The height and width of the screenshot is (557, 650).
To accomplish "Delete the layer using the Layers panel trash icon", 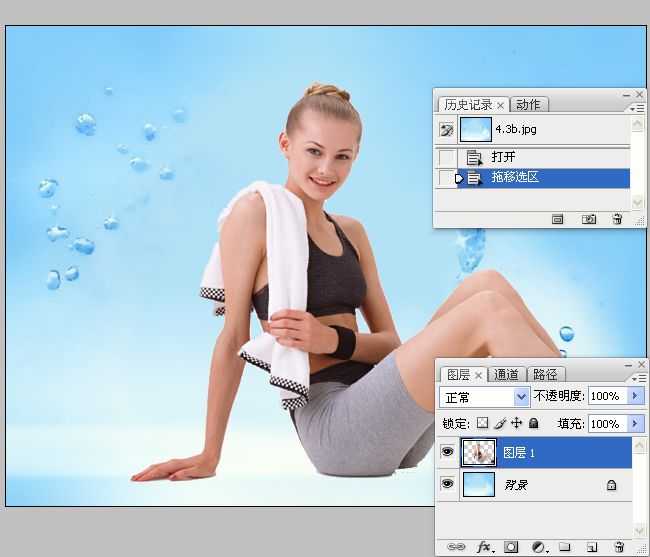I will 619,547.
